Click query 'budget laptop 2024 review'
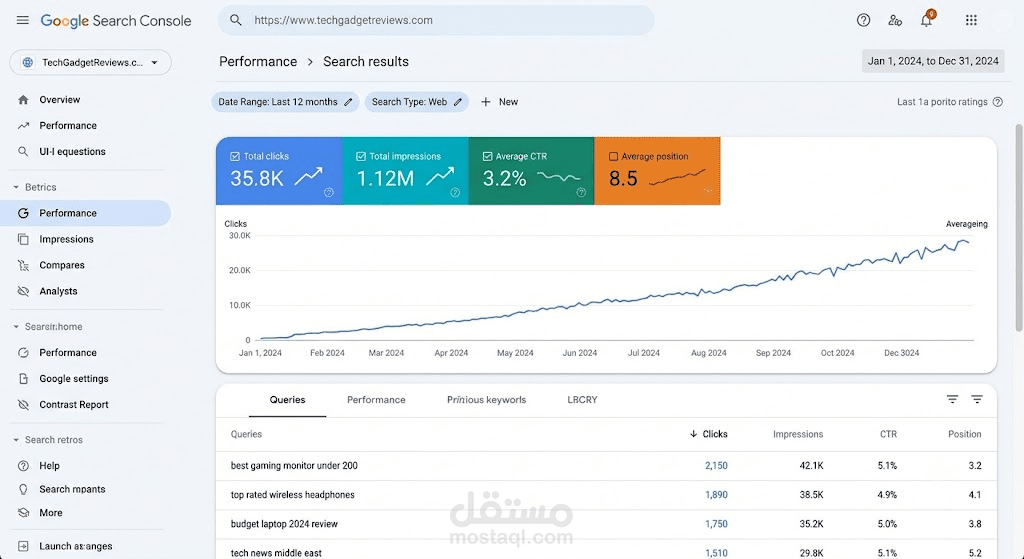The width and height of the screenshot is (1024, 559). click(x=284, y=524)
